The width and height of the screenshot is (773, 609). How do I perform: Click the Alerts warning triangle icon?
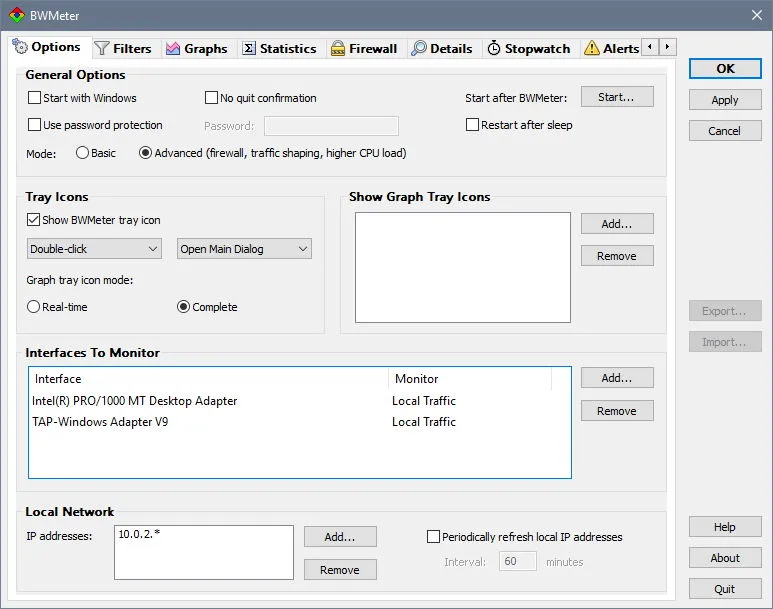click(x=592, y=48)
